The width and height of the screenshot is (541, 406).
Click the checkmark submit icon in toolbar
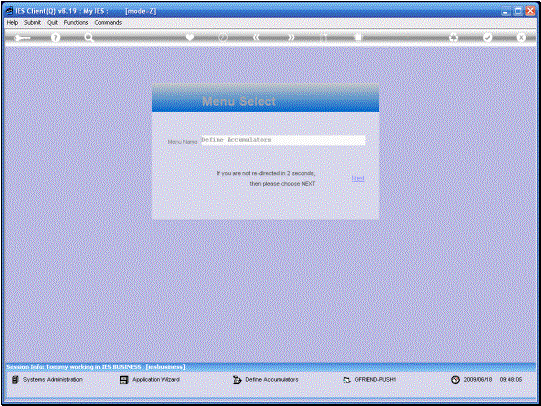(487, 37)
